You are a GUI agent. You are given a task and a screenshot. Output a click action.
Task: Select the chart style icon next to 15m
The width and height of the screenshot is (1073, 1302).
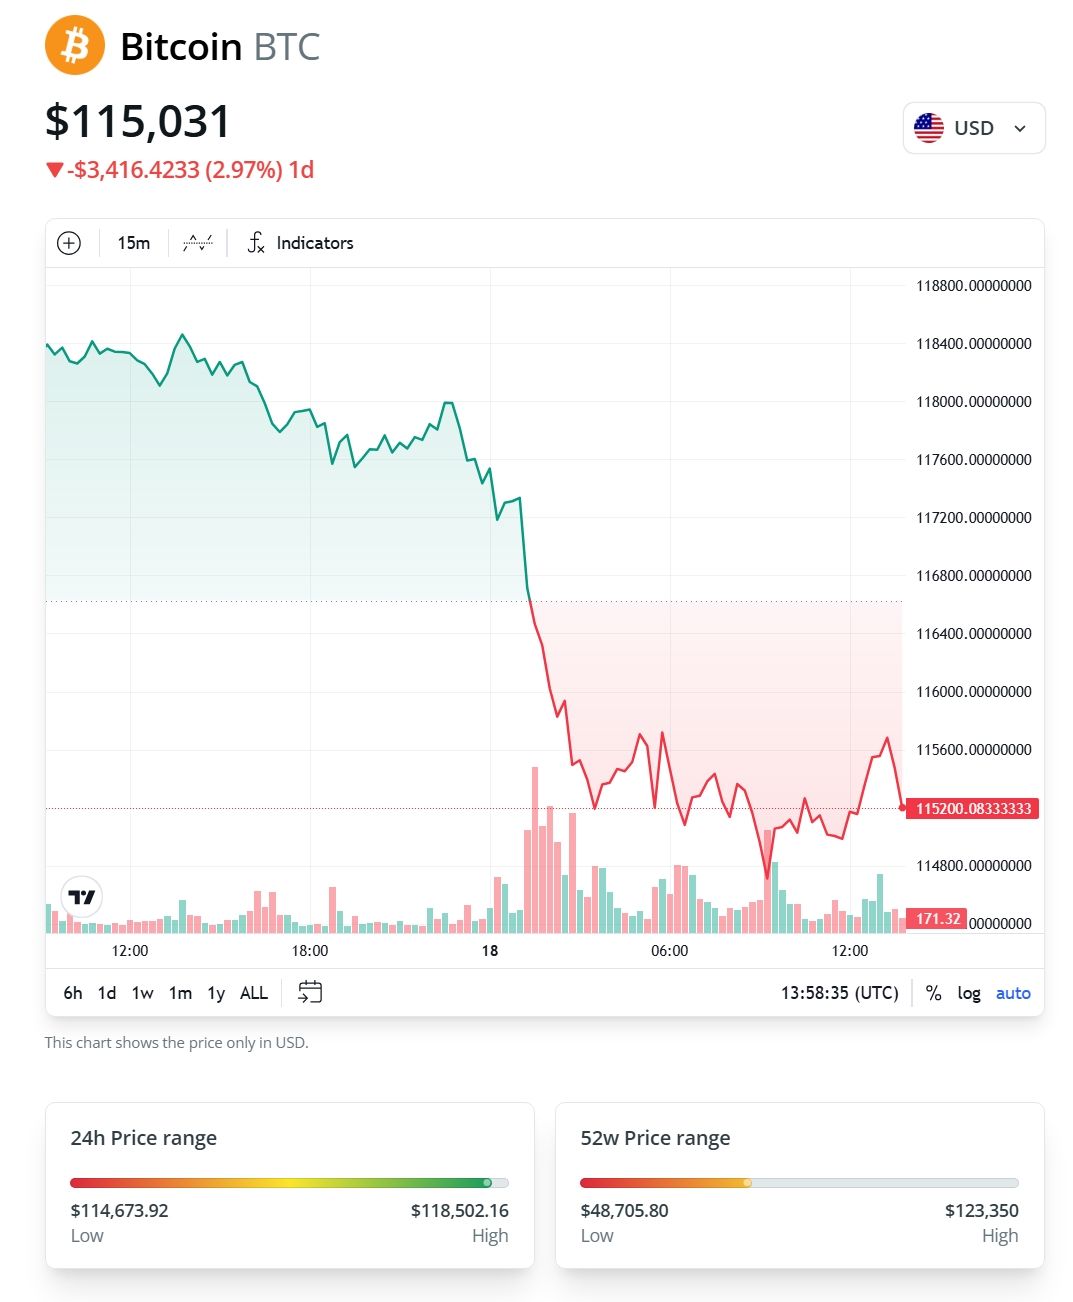pos(197,242)
